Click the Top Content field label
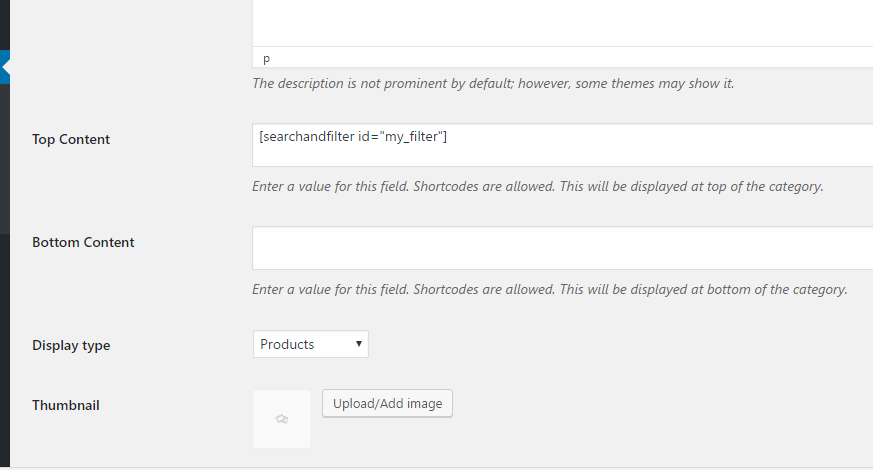 tap(71, 139)
